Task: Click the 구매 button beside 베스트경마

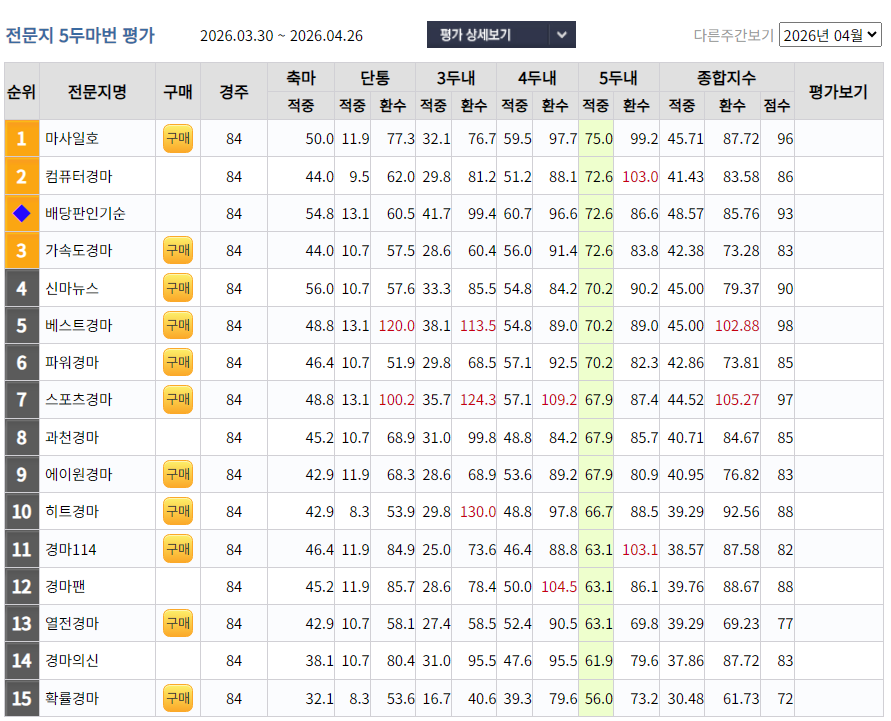Action: [177, 325]
